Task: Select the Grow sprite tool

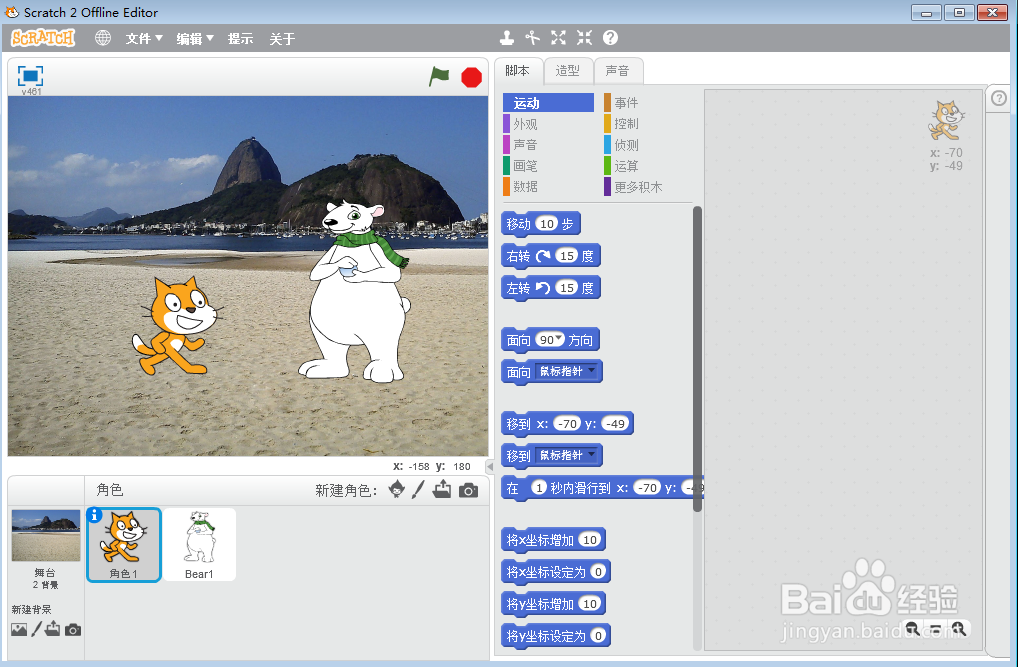Action: pyautogui.click(x=558, y=38)
